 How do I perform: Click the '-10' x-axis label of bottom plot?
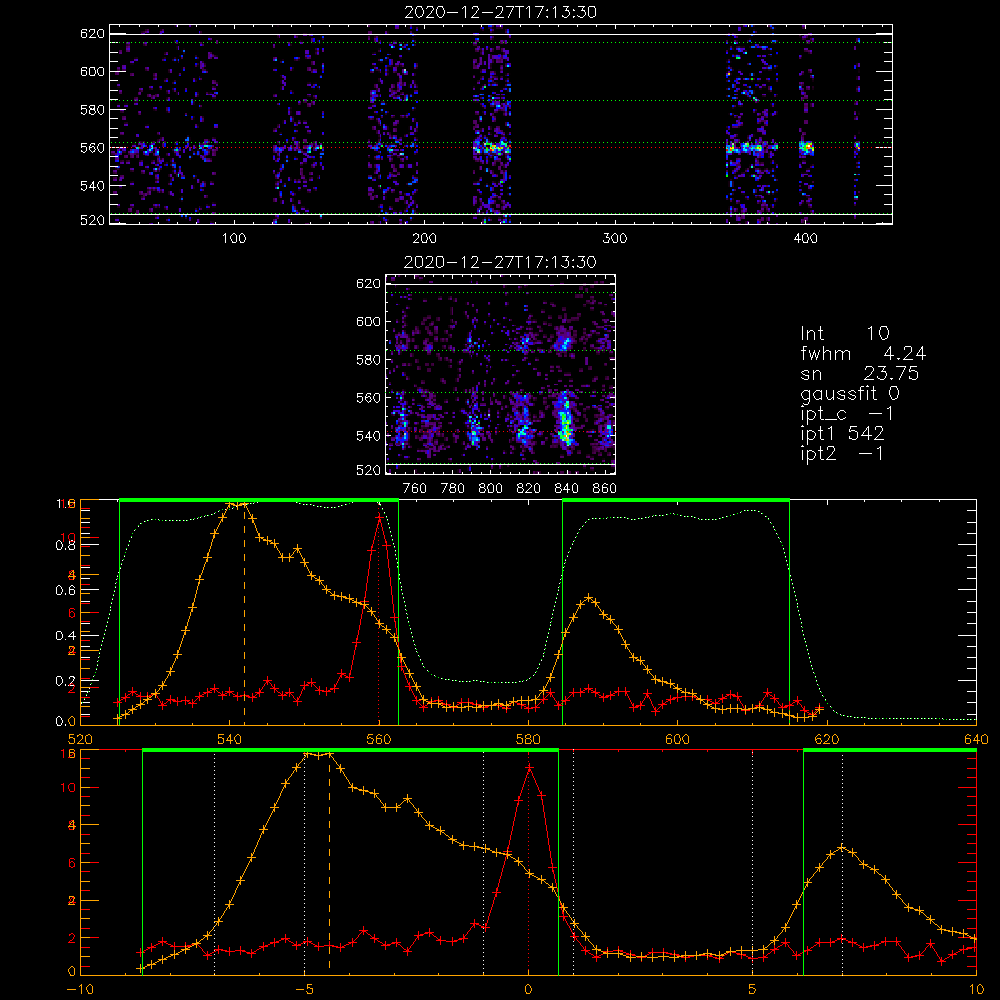point(80,989)
